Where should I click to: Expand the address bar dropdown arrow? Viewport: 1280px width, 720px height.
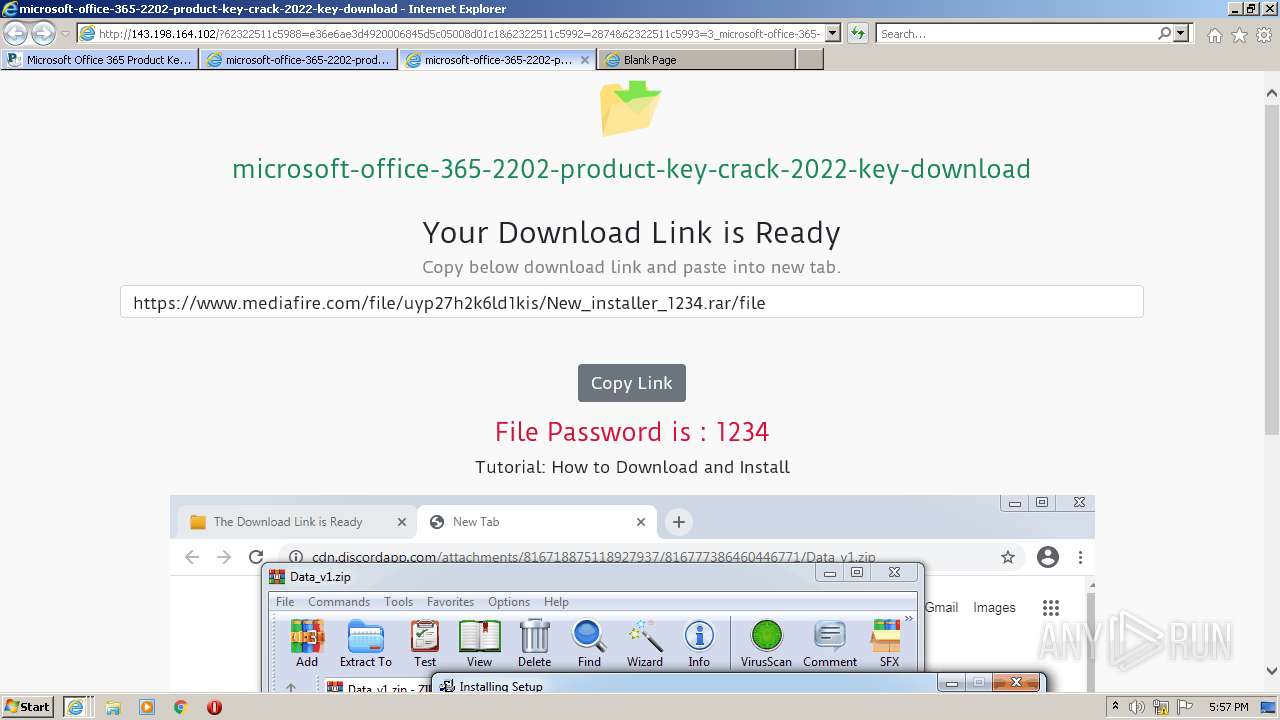pos(833,33)
